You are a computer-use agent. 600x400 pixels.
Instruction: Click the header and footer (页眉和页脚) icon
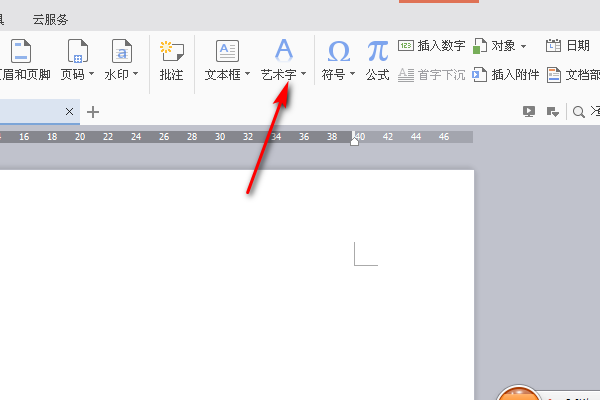(x=21, y=51)
